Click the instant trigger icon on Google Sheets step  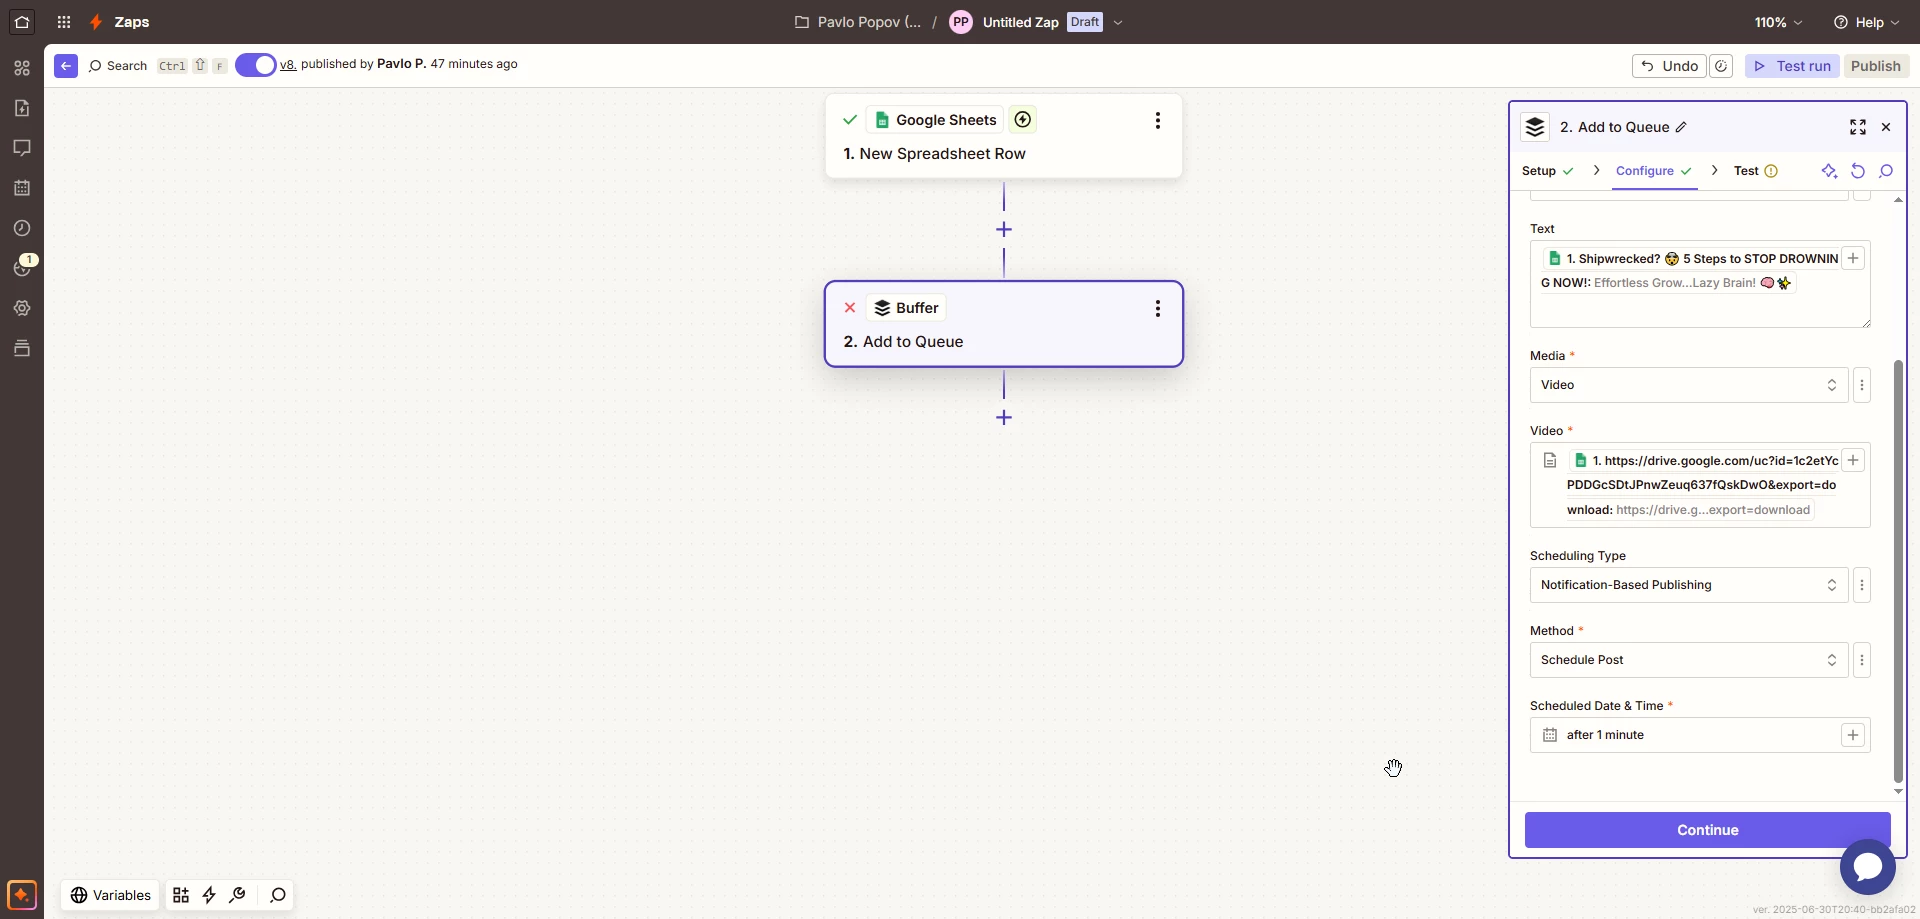pos(1022,120)
